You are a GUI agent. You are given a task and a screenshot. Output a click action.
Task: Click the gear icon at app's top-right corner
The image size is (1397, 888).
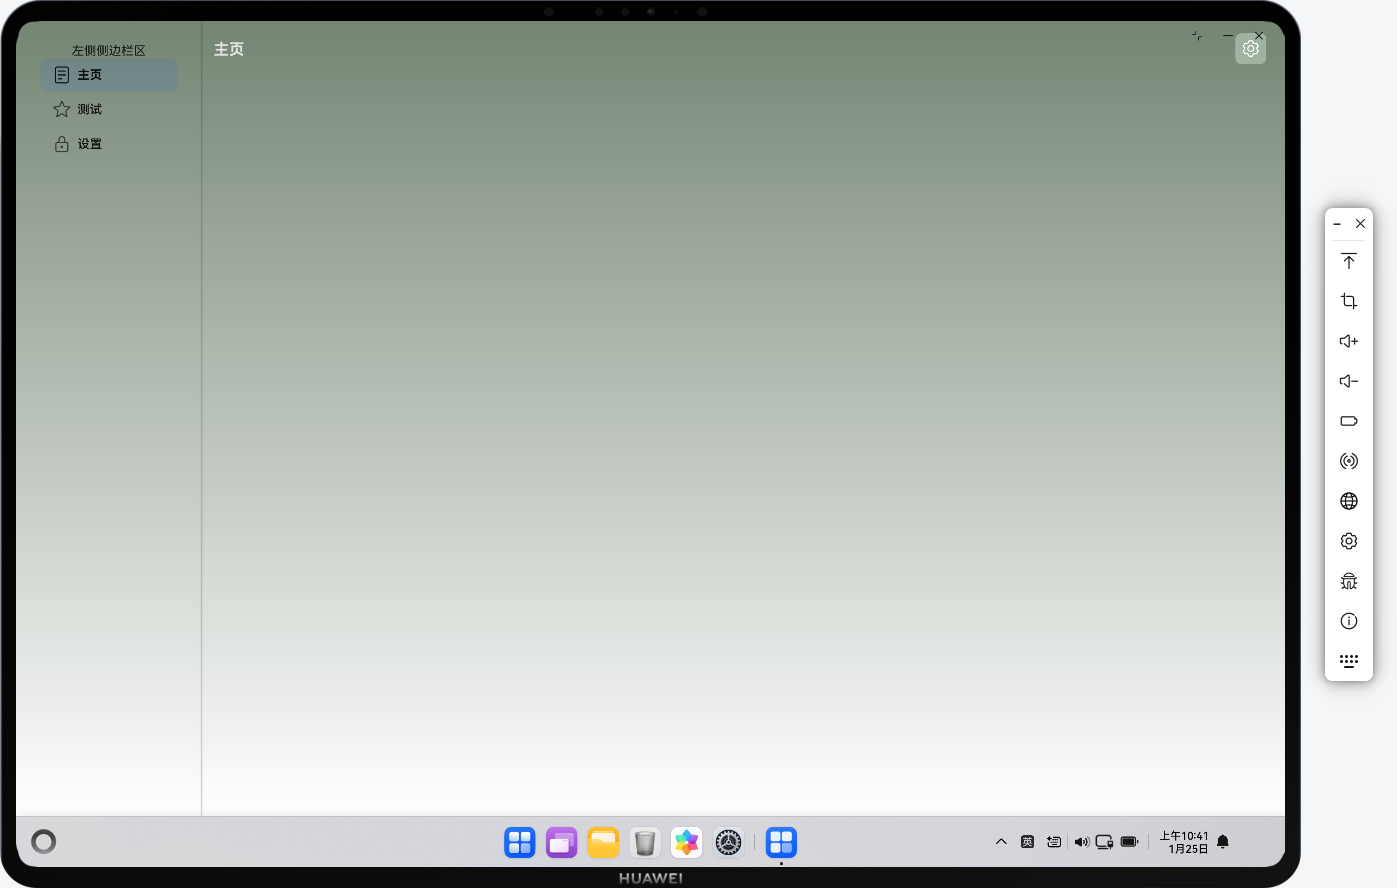[1250, 49]
